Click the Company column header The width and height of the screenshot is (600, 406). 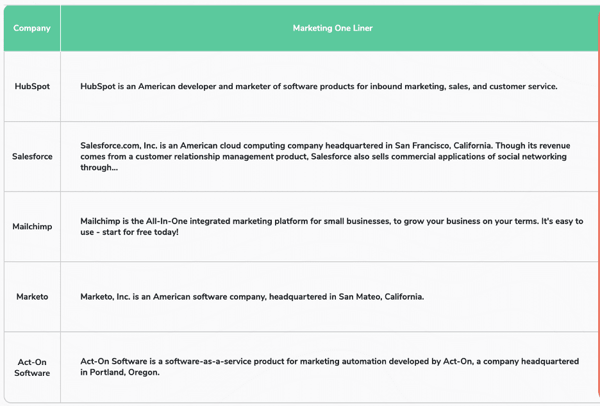(x=32, y=28)
